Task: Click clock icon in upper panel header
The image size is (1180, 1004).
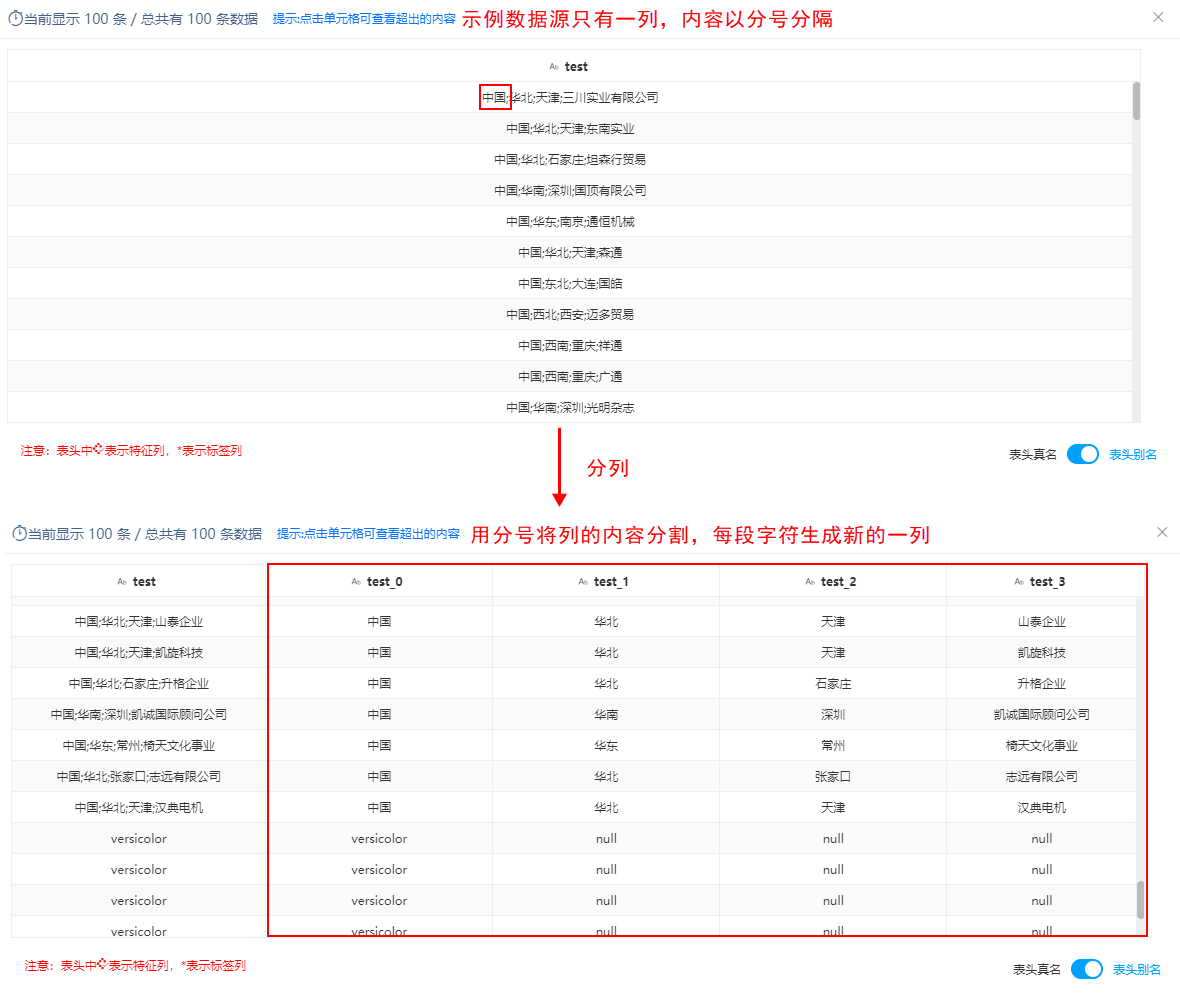Action: [x=15, y=18]
